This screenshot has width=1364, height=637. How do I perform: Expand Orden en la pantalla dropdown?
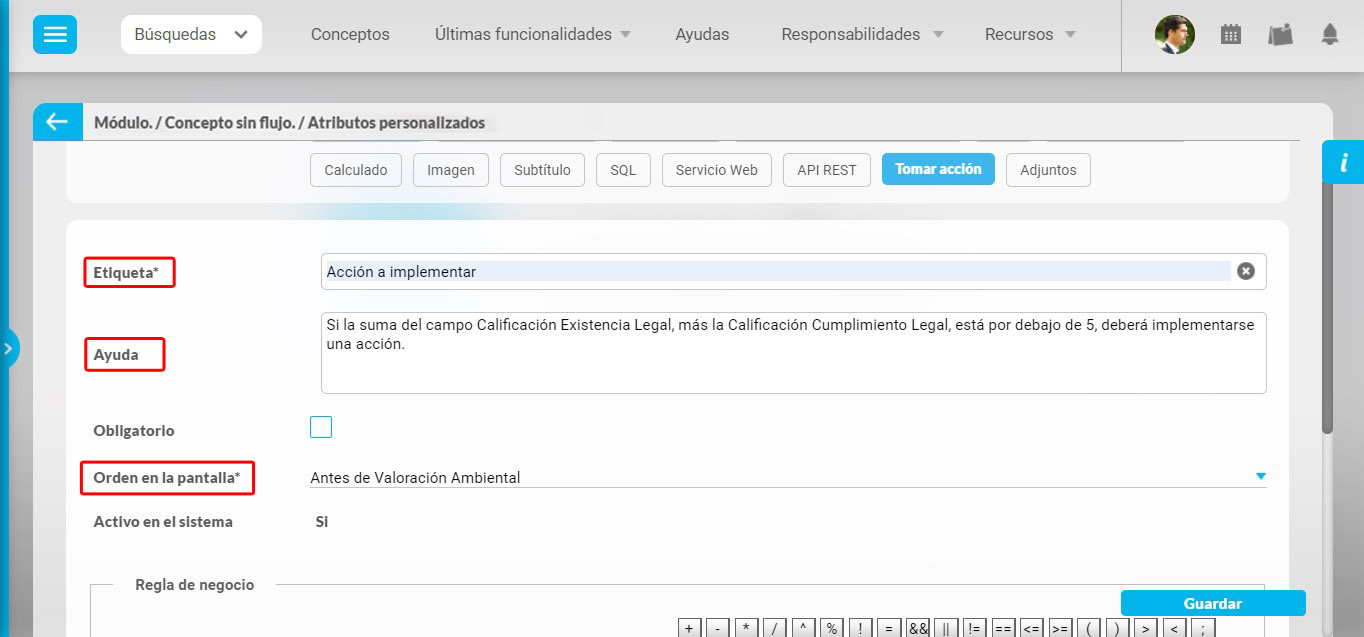[1260, 477]
